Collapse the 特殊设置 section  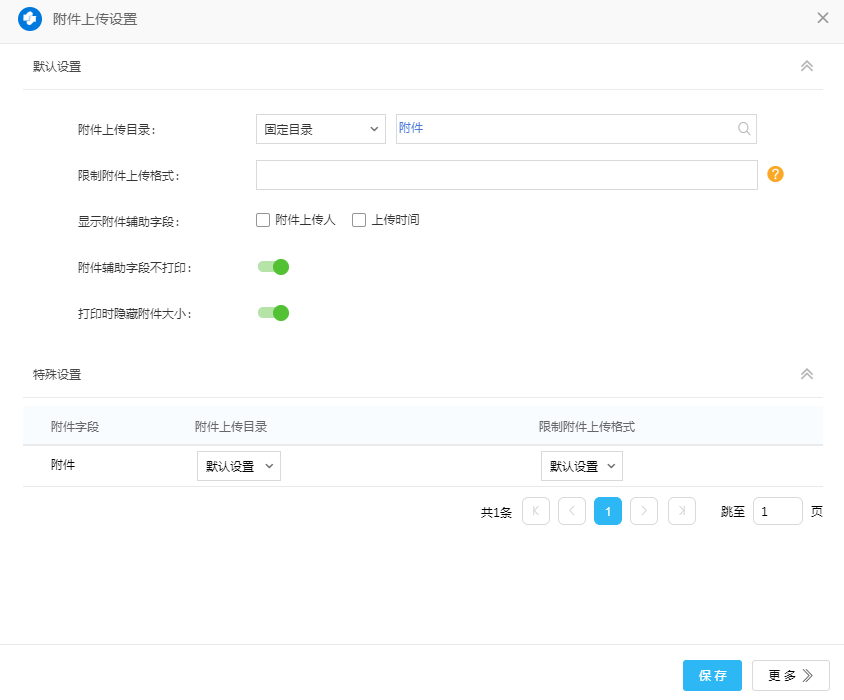807,375
